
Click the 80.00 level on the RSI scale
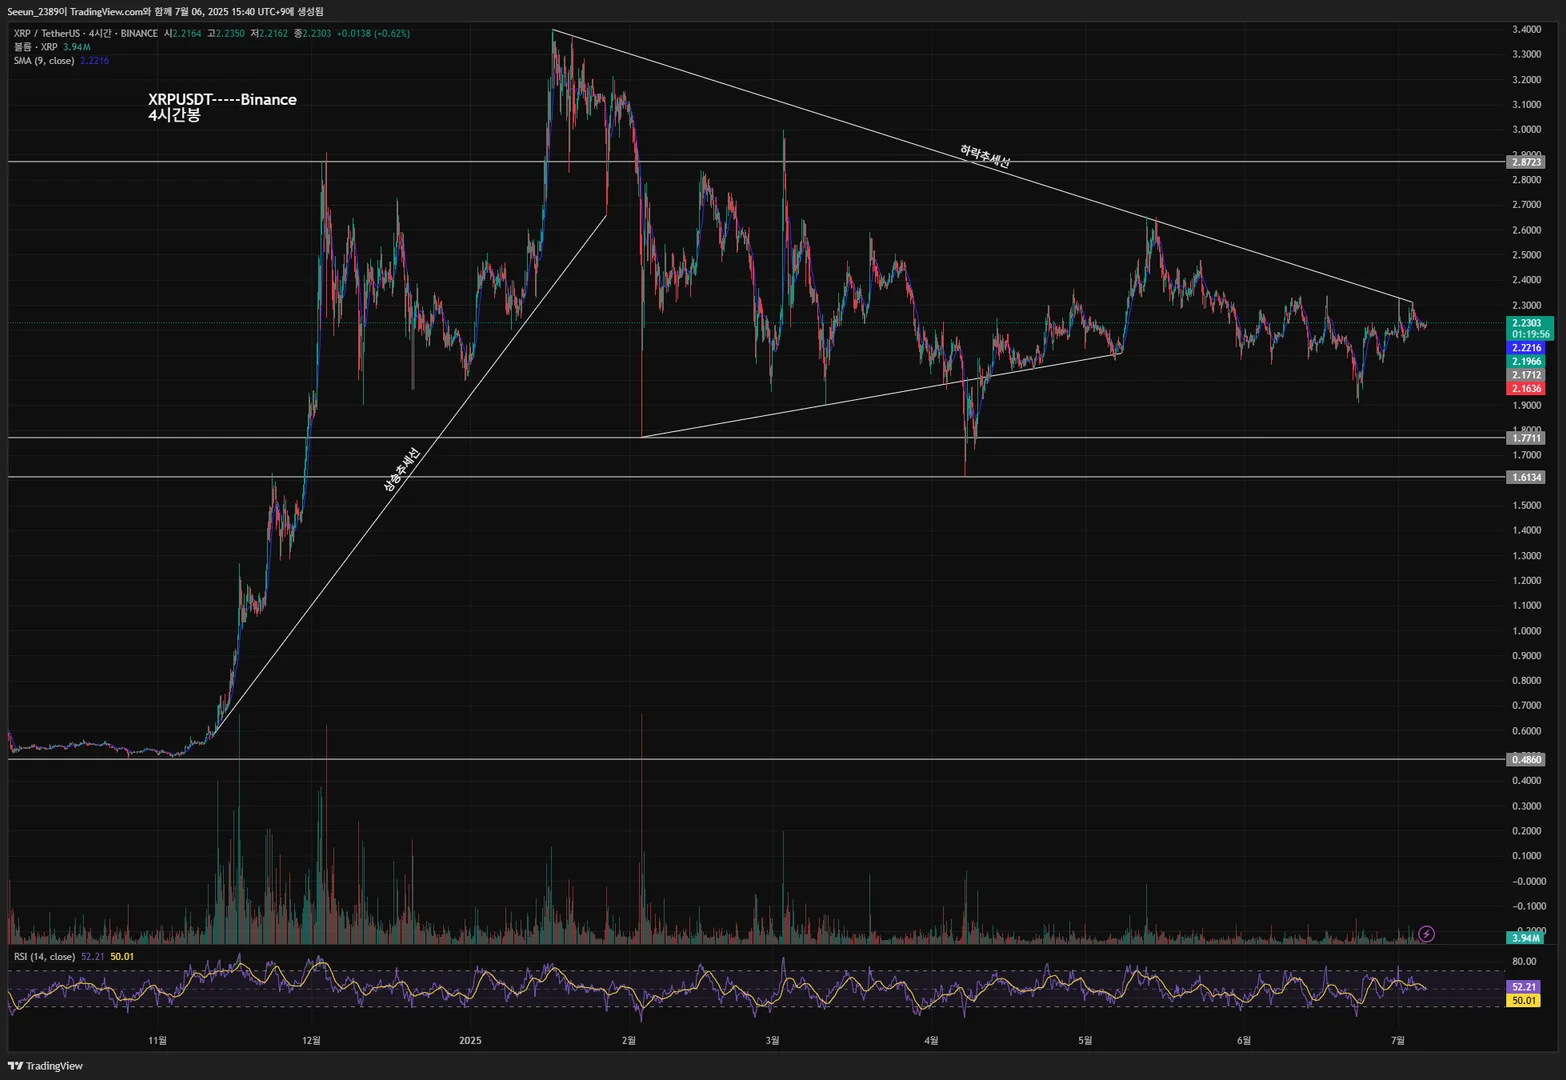click(1524, 962)
